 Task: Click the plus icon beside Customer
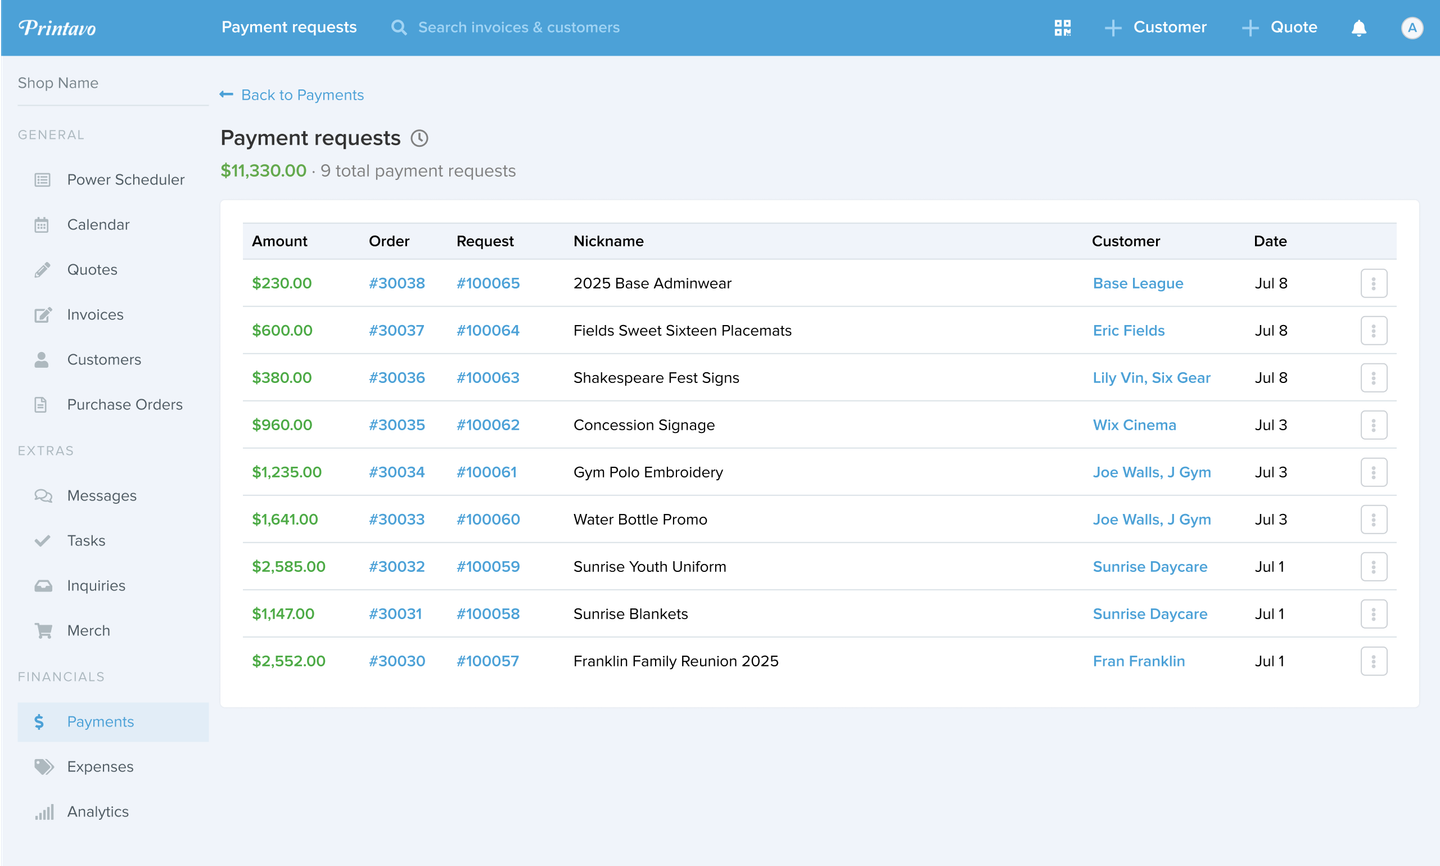click(x=1113, y=28)
